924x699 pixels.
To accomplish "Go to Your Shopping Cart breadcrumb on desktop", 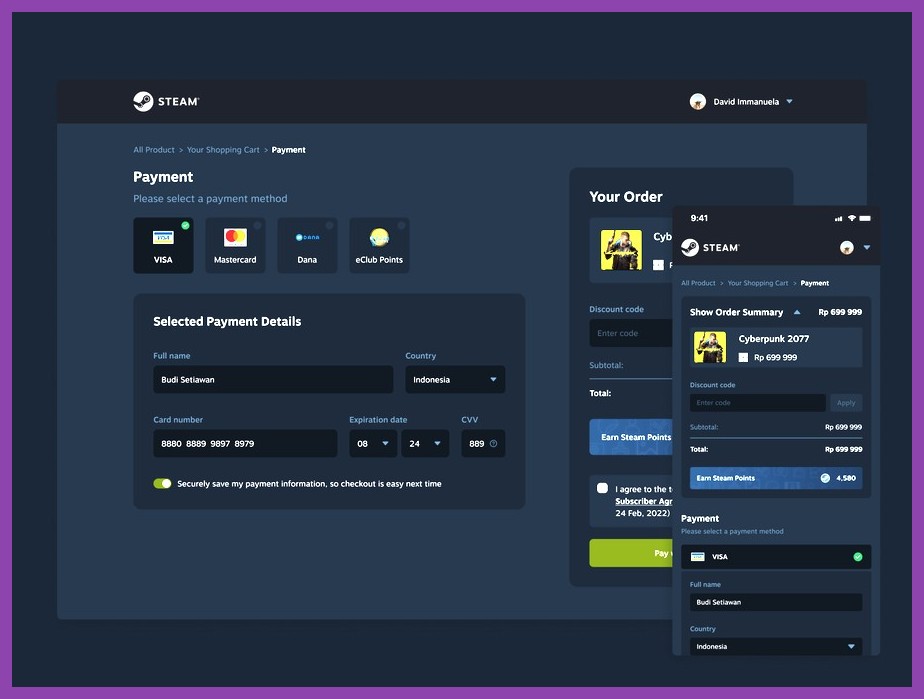I will pyautogui.click(x=223, y=150).
